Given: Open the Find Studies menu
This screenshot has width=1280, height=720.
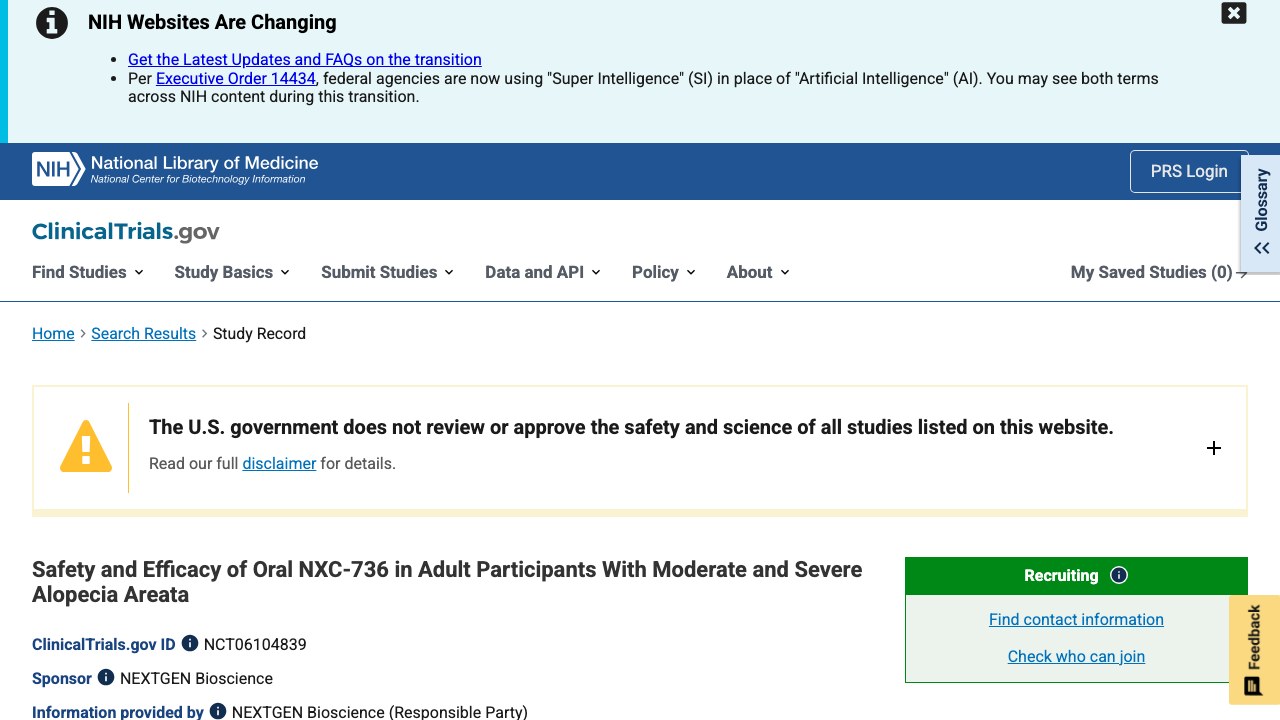Looking at the screenshot, I should click(88, 272).
